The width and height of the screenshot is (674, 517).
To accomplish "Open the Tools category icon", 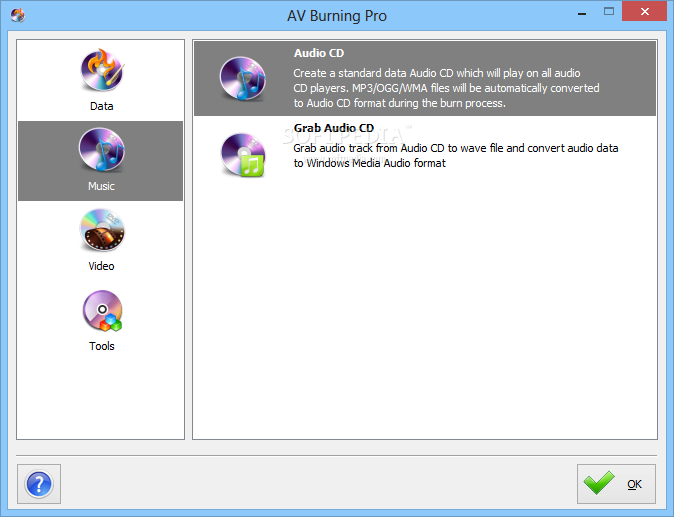I will pos(102,310).
